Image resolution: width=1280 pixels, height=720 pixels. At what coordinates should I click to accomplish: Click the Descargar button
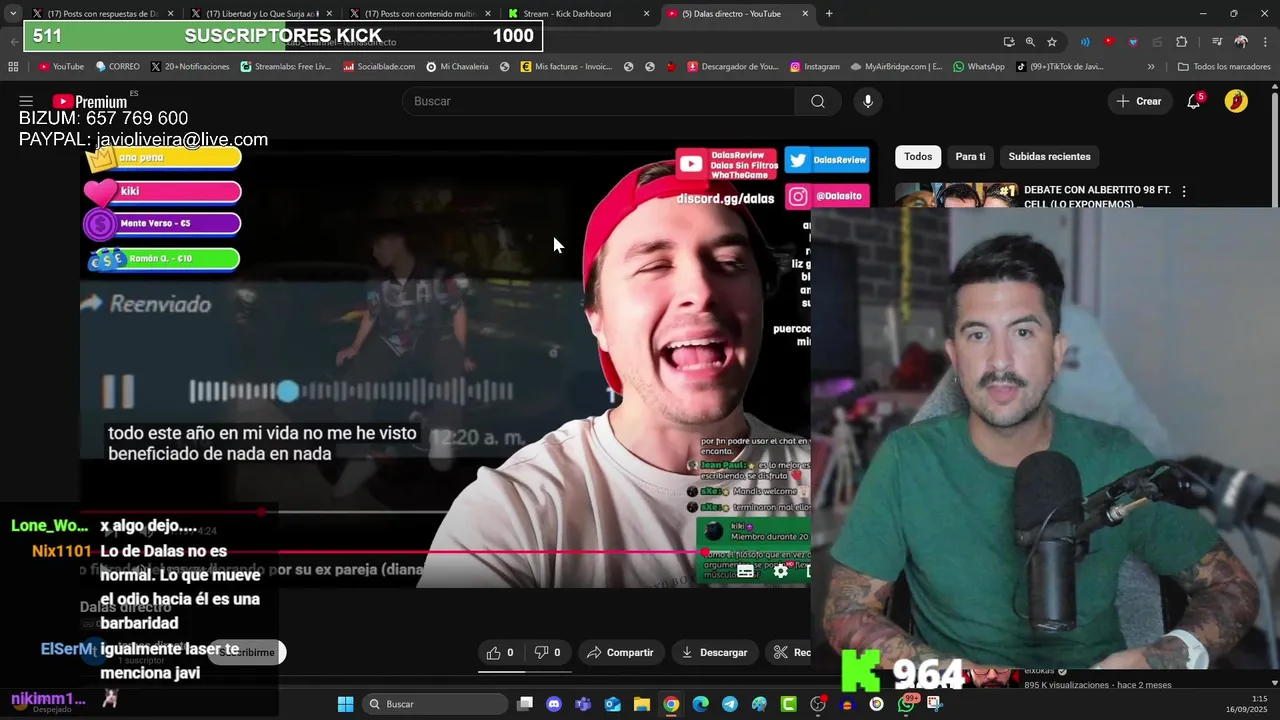[714, 652]
